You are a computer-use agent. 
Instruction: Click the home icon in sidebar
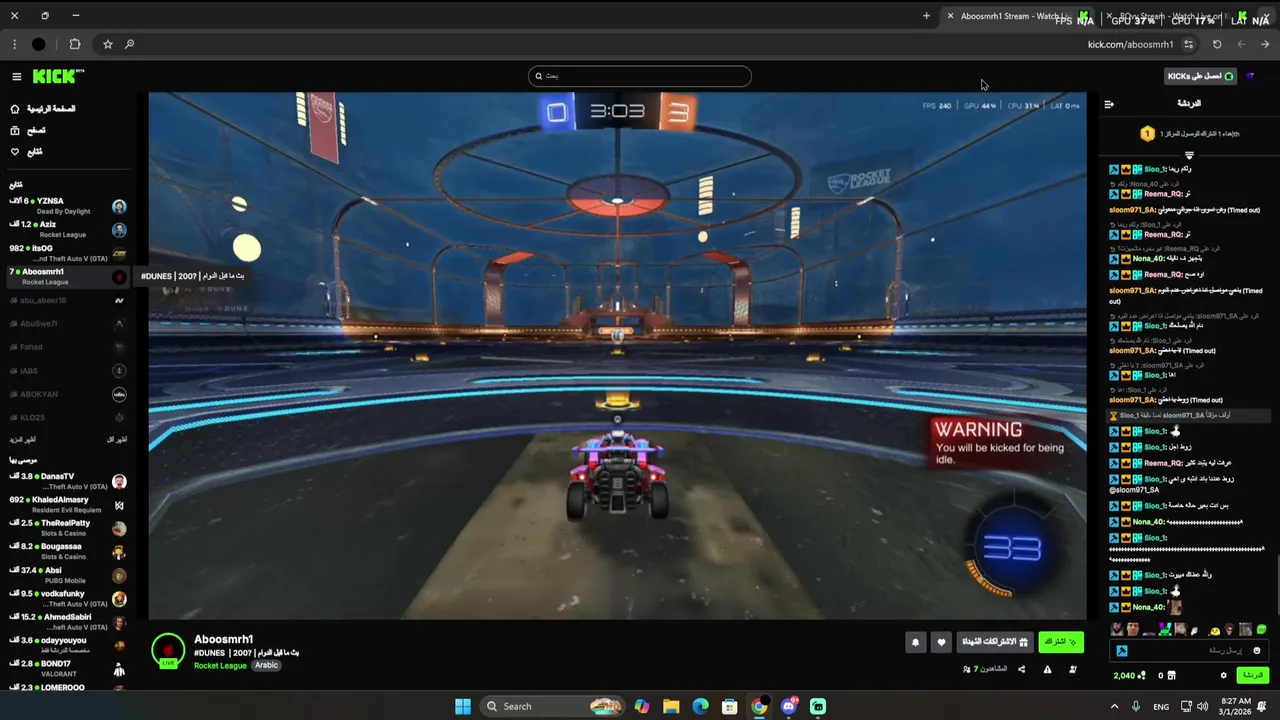coord(15,109)
